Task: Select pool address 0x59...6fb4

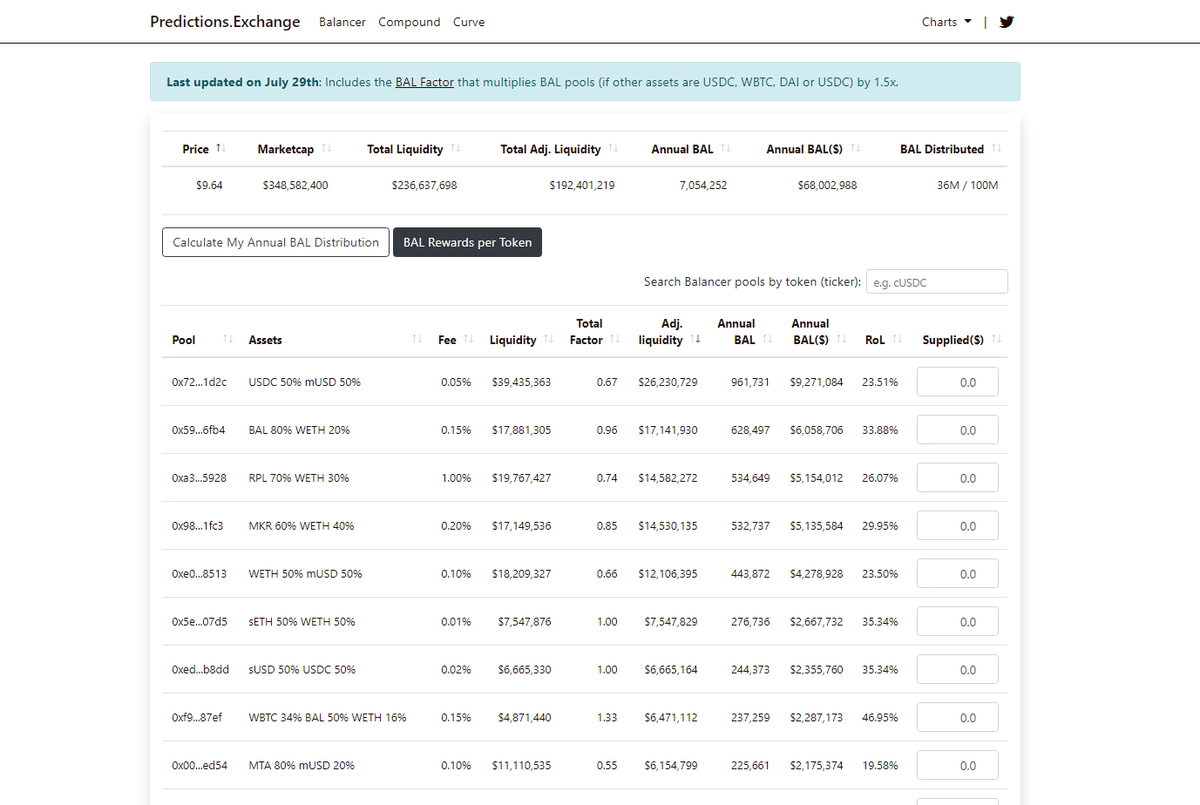Action: tap(198, 430)
